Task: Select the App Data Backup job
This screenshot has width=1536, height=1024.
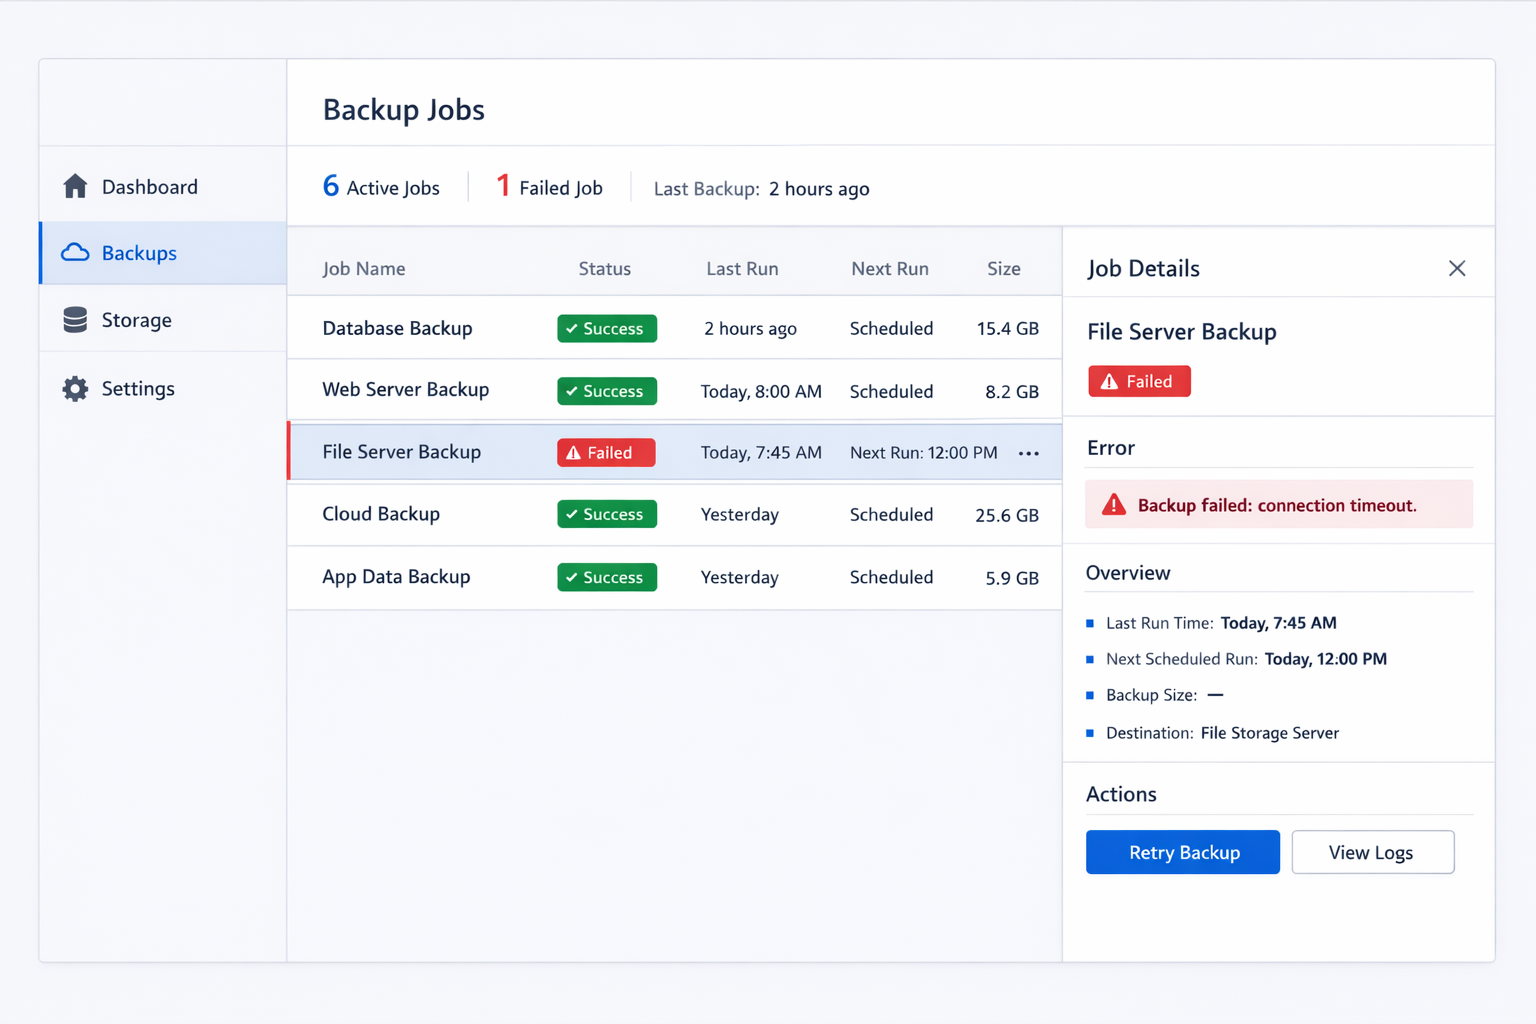Action: pos(396,577)
